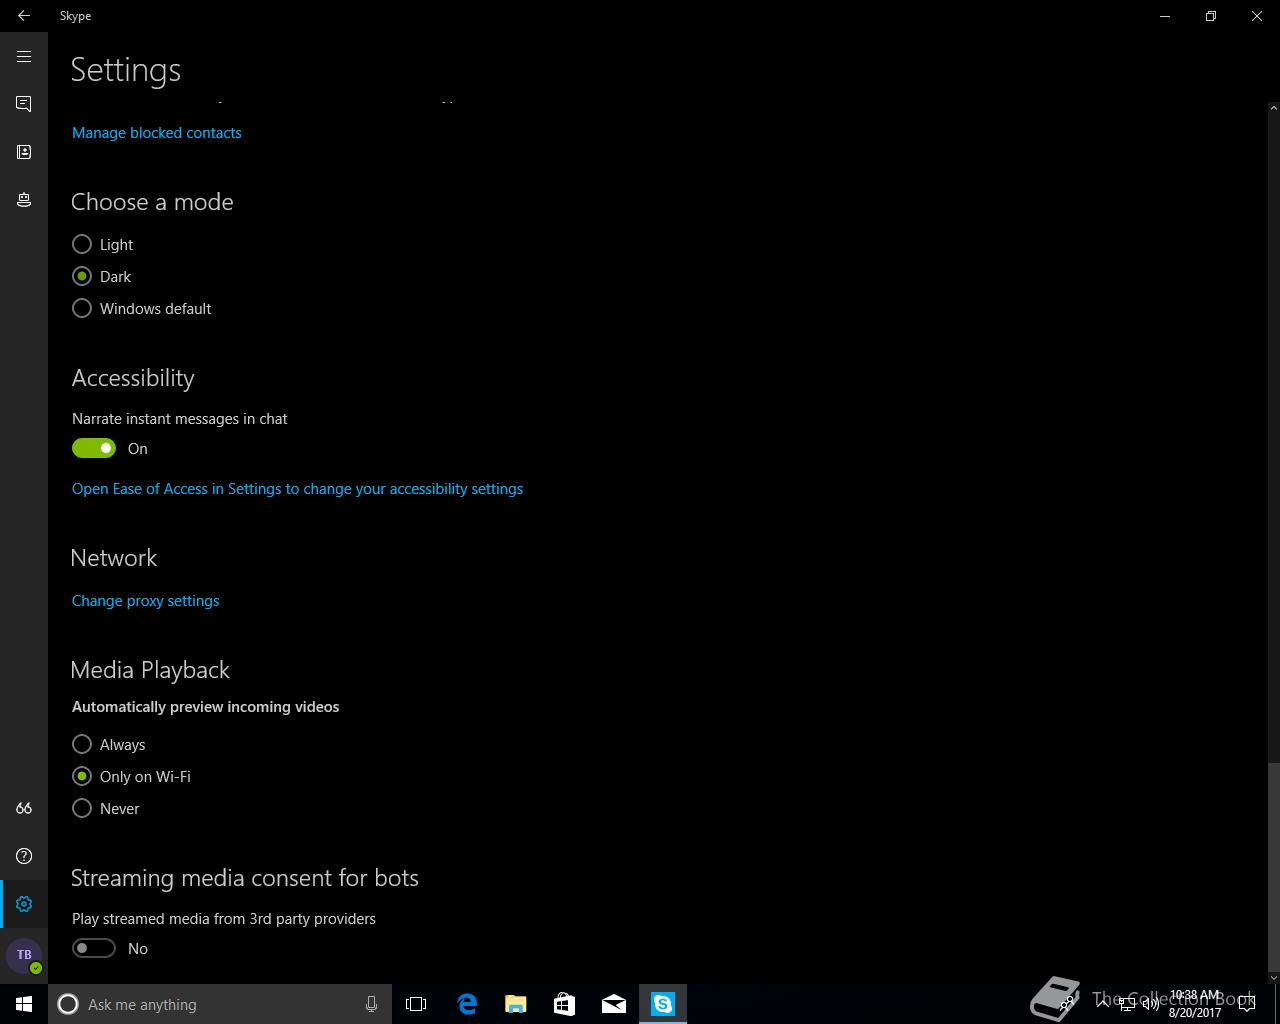Open Mail app from taskbar
The width and height of the screenshot is (1280, 1024).
coord(614,1004)
